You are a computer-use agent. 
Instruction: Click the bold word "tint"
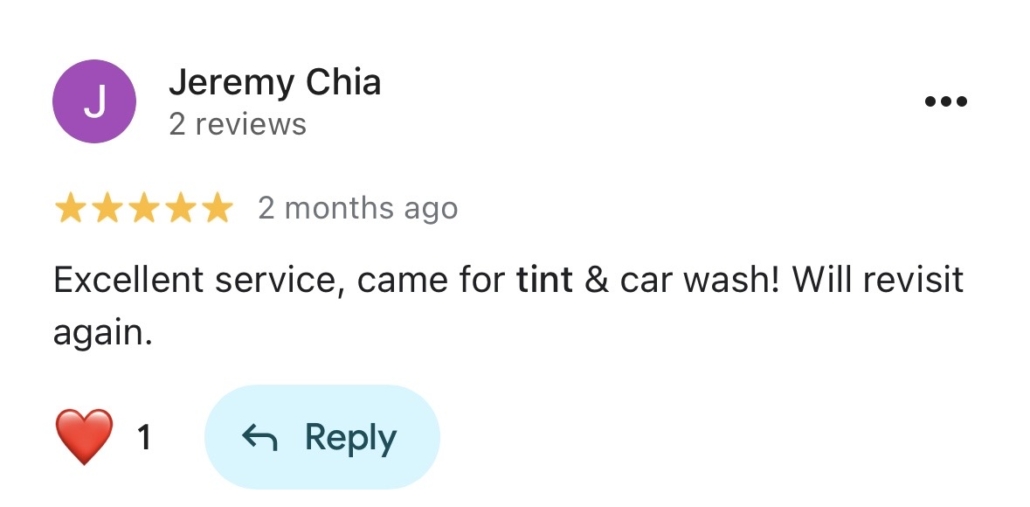pyautogui.click(x=544, y=281)
